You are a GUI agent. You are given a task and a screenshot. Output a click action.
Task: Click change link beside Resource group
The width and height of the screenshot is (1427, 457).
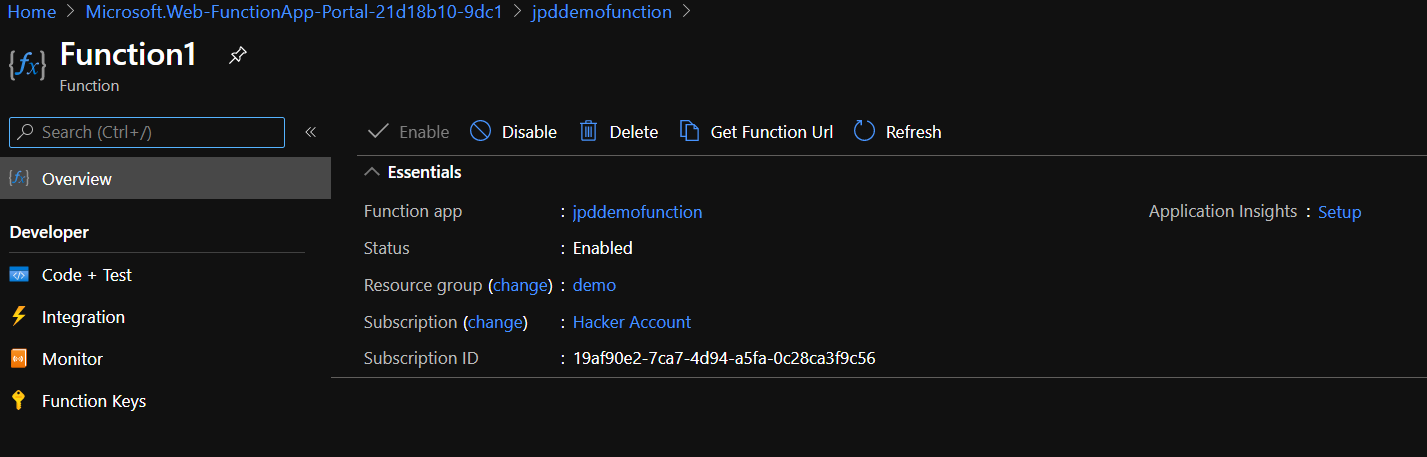coord(521,285)
